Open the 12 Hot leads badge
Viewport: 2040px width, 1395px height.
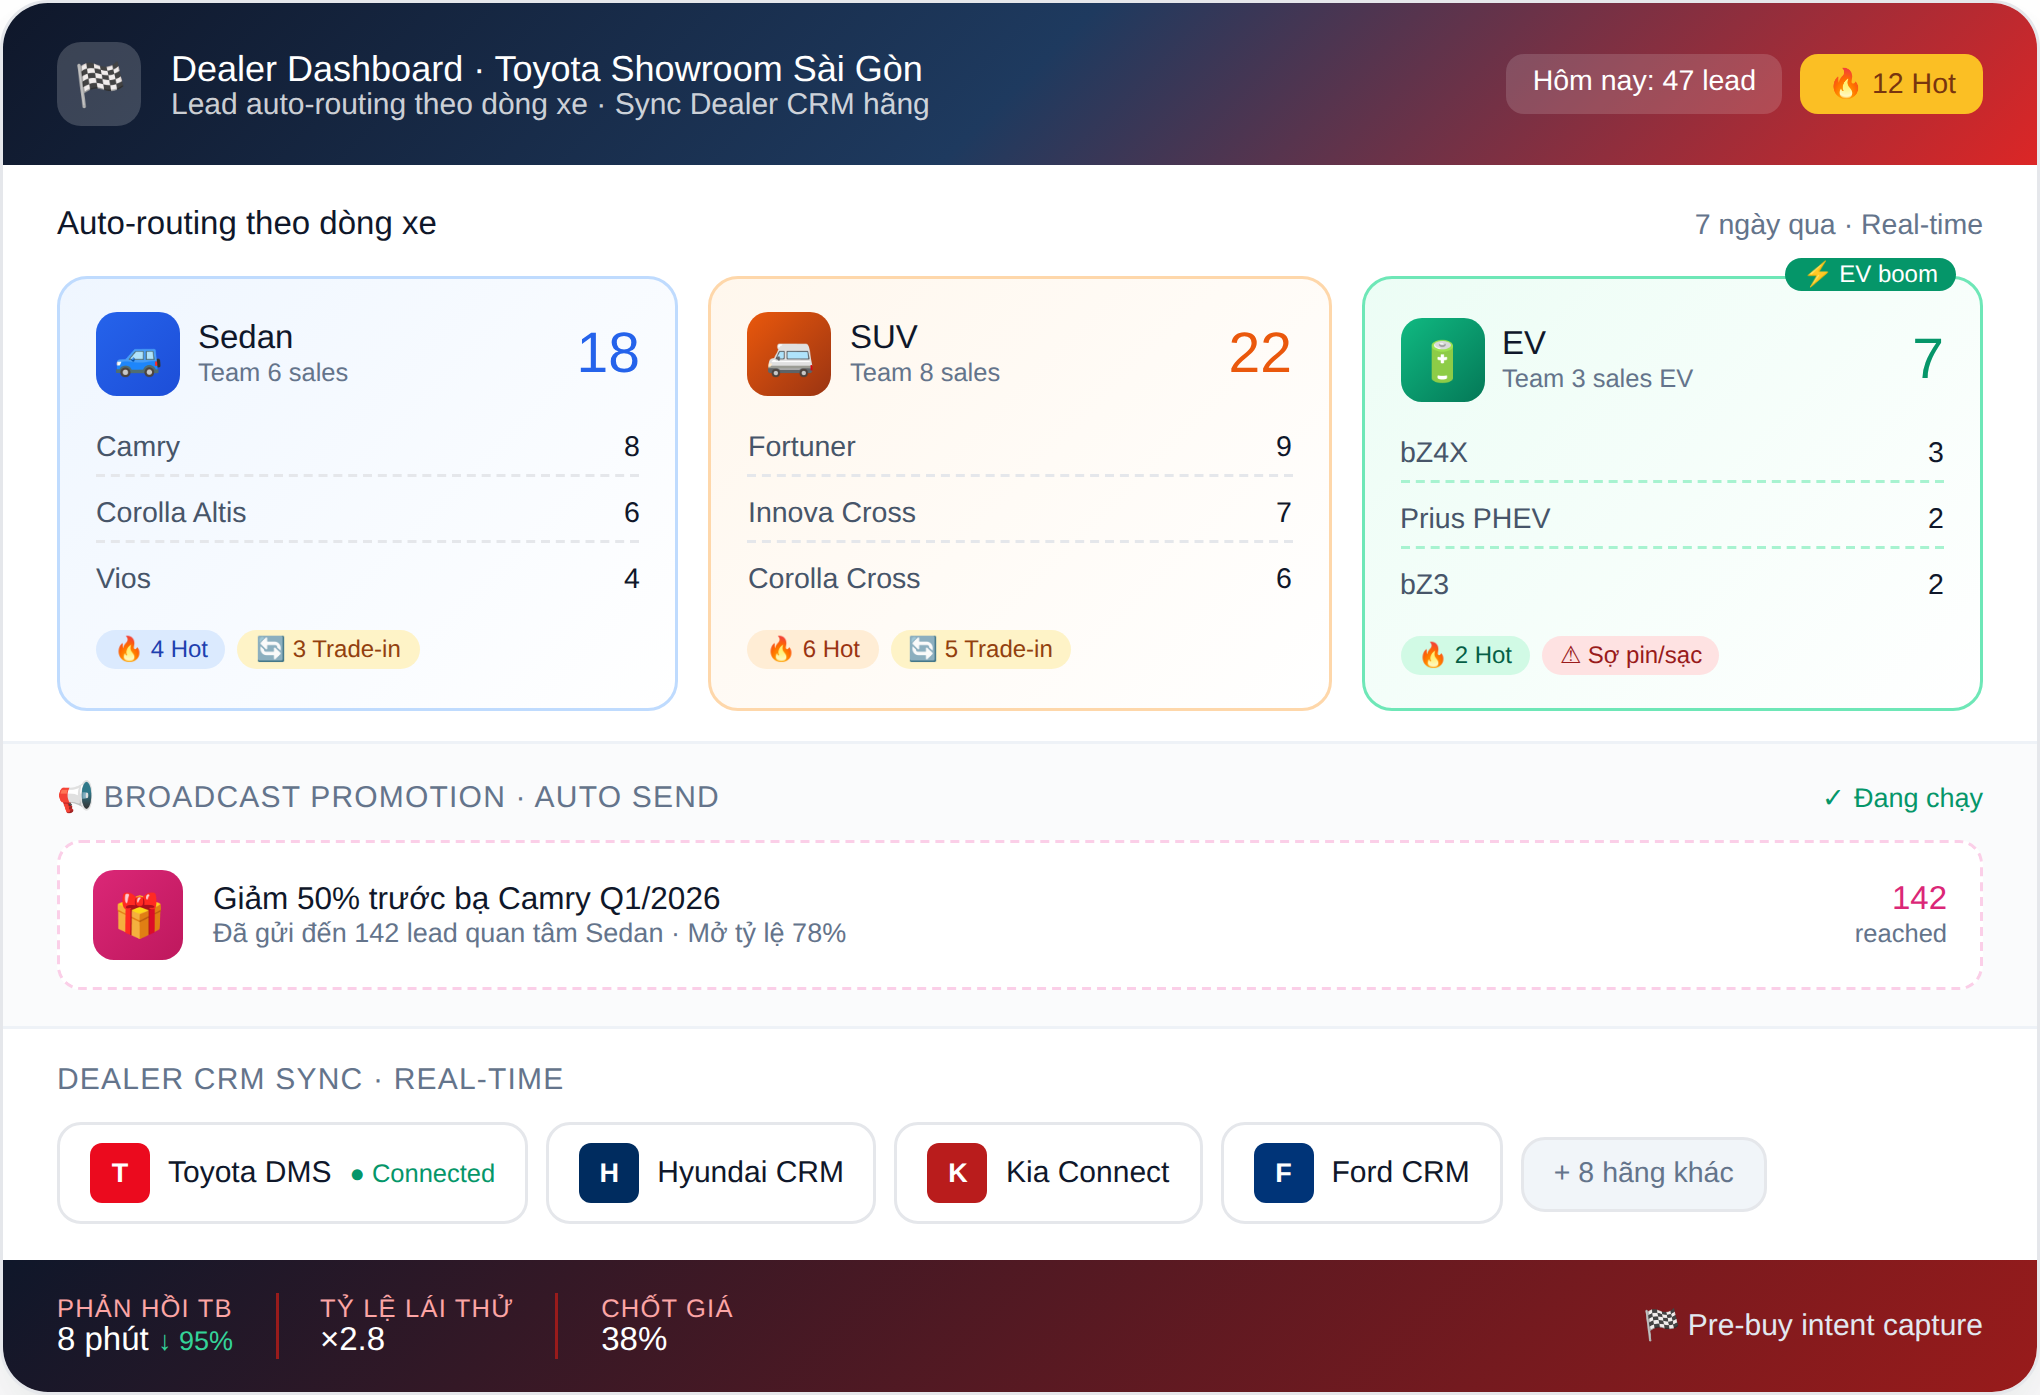point(1891,84)
